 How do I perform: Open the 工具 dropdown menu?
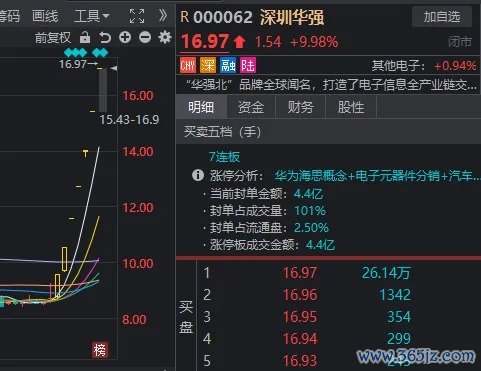[x=92, y=16]
